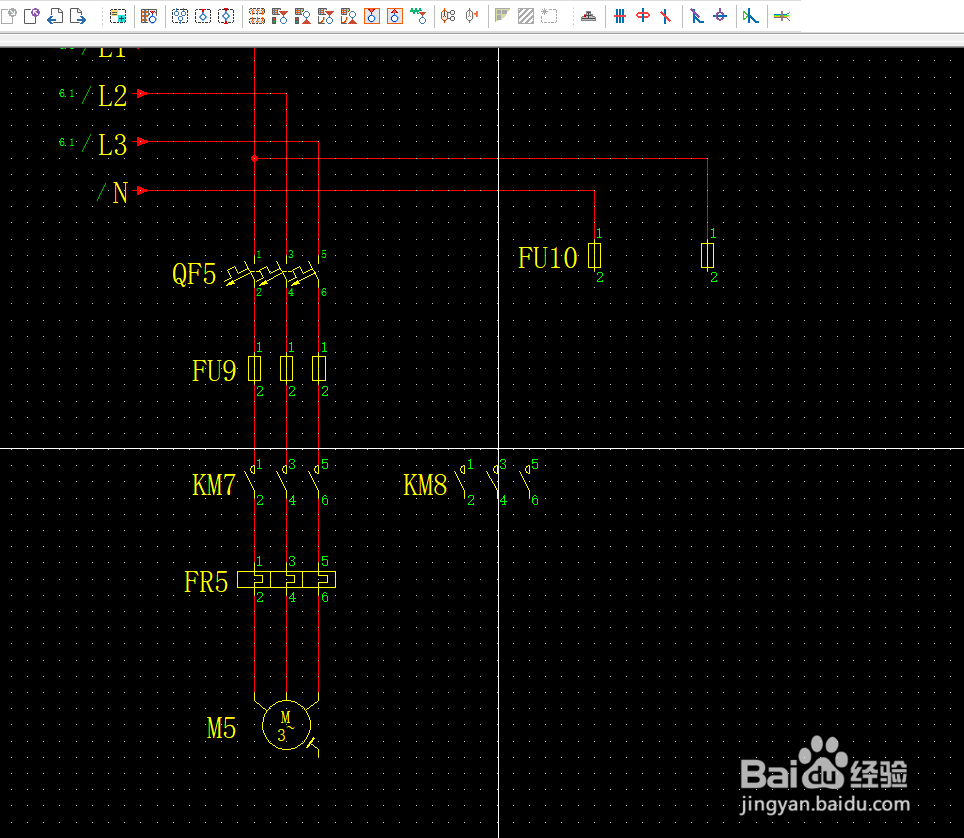Click dashed box diamond with single red top icon
The image size is (964, 838).
tap(203, 16)
